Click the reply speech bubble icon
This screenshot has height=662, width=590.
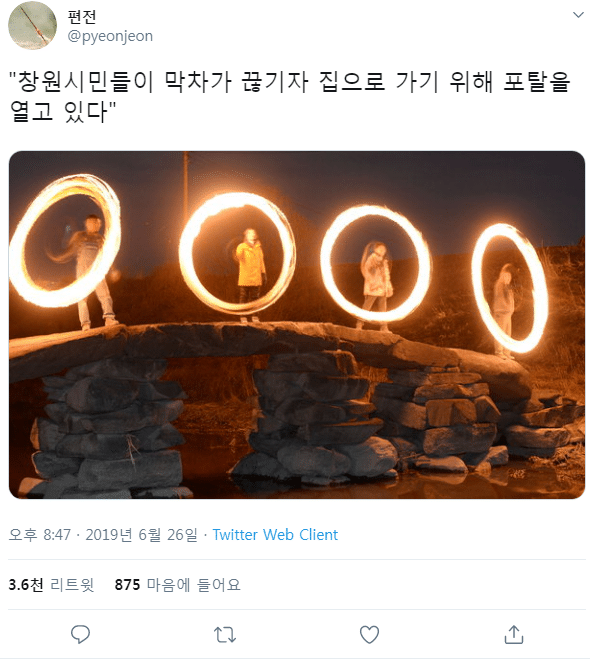(x=80, y=635)
